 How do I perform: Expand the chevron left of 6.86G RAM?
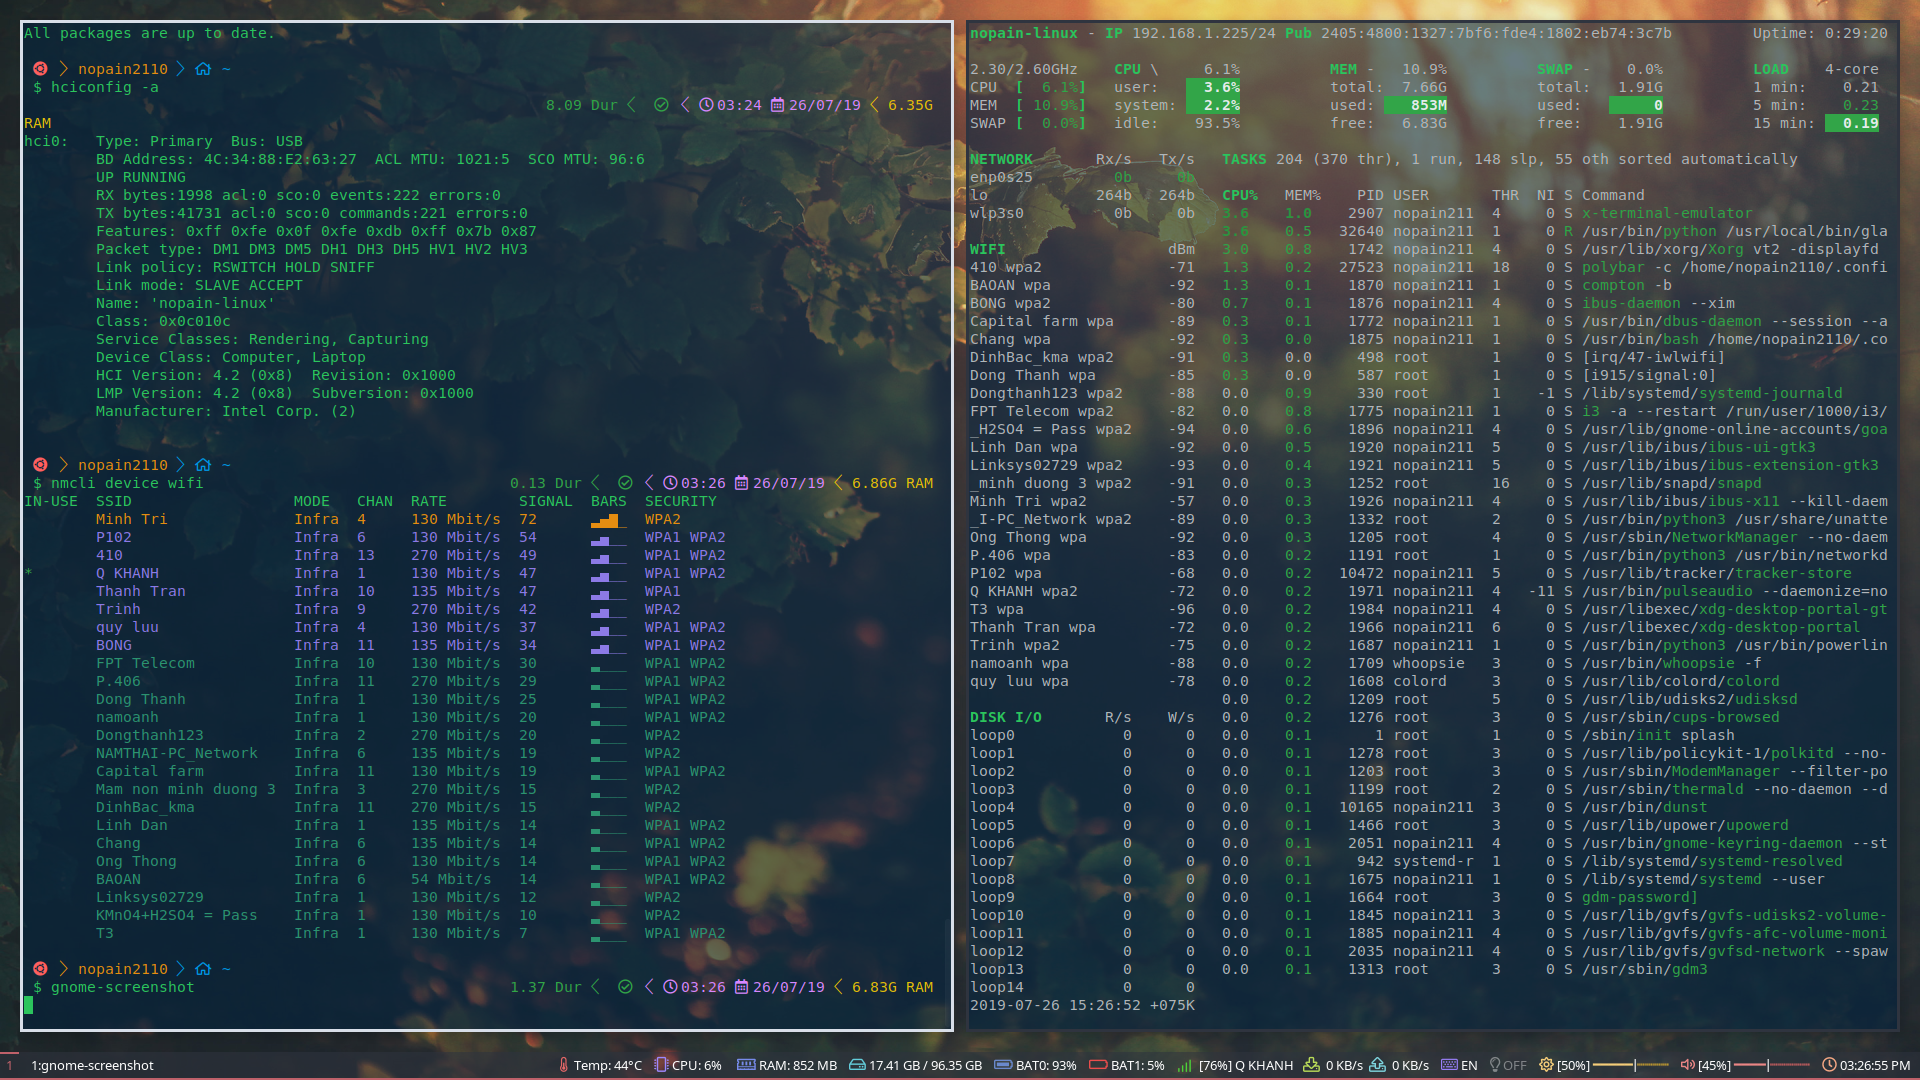pyautogui.click(x=838, y=483)
